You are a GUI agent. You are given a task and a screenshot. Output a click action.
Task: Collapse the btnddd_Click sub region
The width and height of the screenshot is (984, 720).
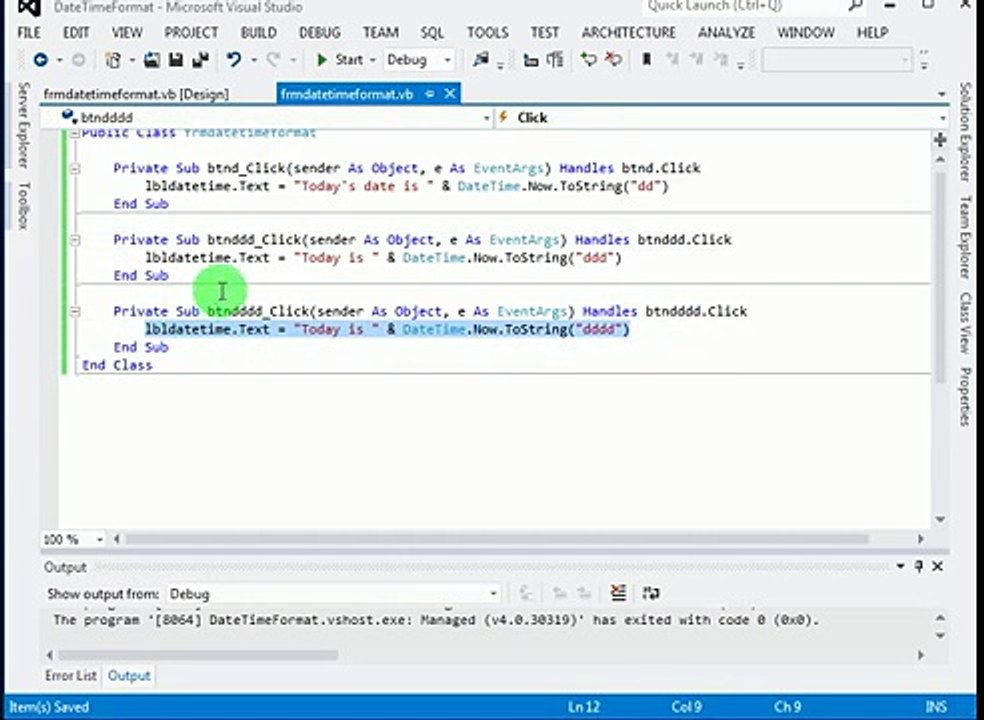(75, 240)
